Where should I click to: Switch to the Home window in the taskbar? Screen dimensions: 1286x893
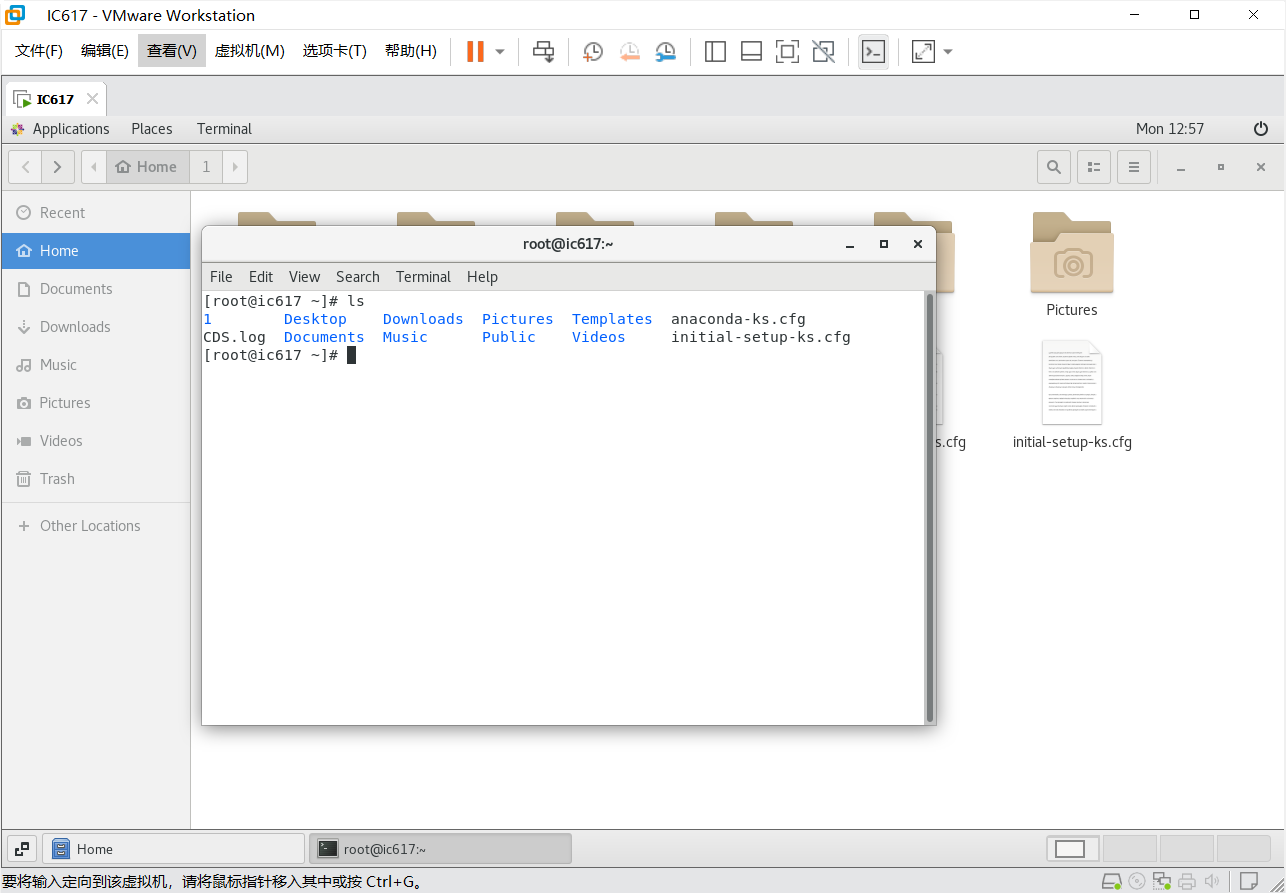174,849
